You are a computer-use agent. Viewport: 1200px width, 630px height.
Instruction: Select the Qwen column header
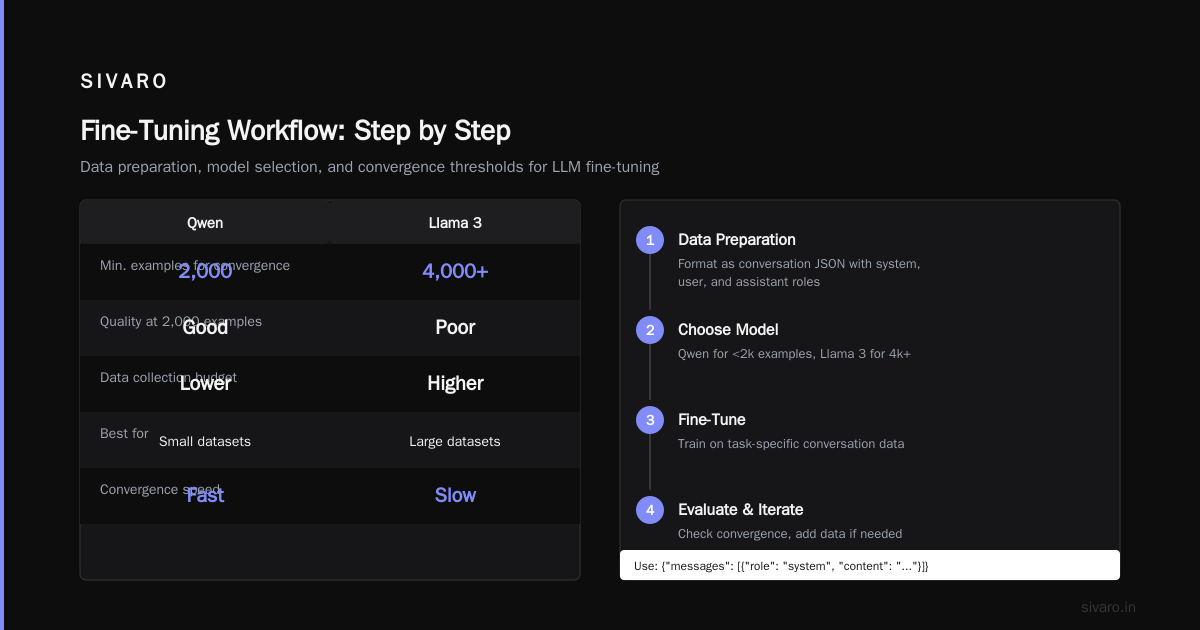(x=205, y=222)
